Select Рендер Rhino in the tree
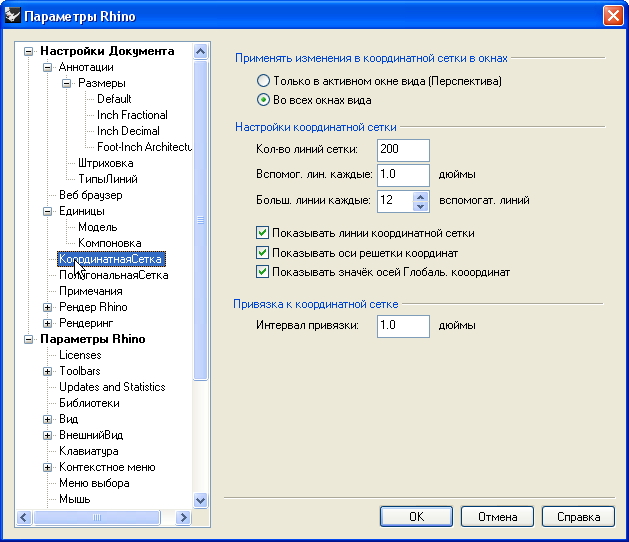 (93, 307)
